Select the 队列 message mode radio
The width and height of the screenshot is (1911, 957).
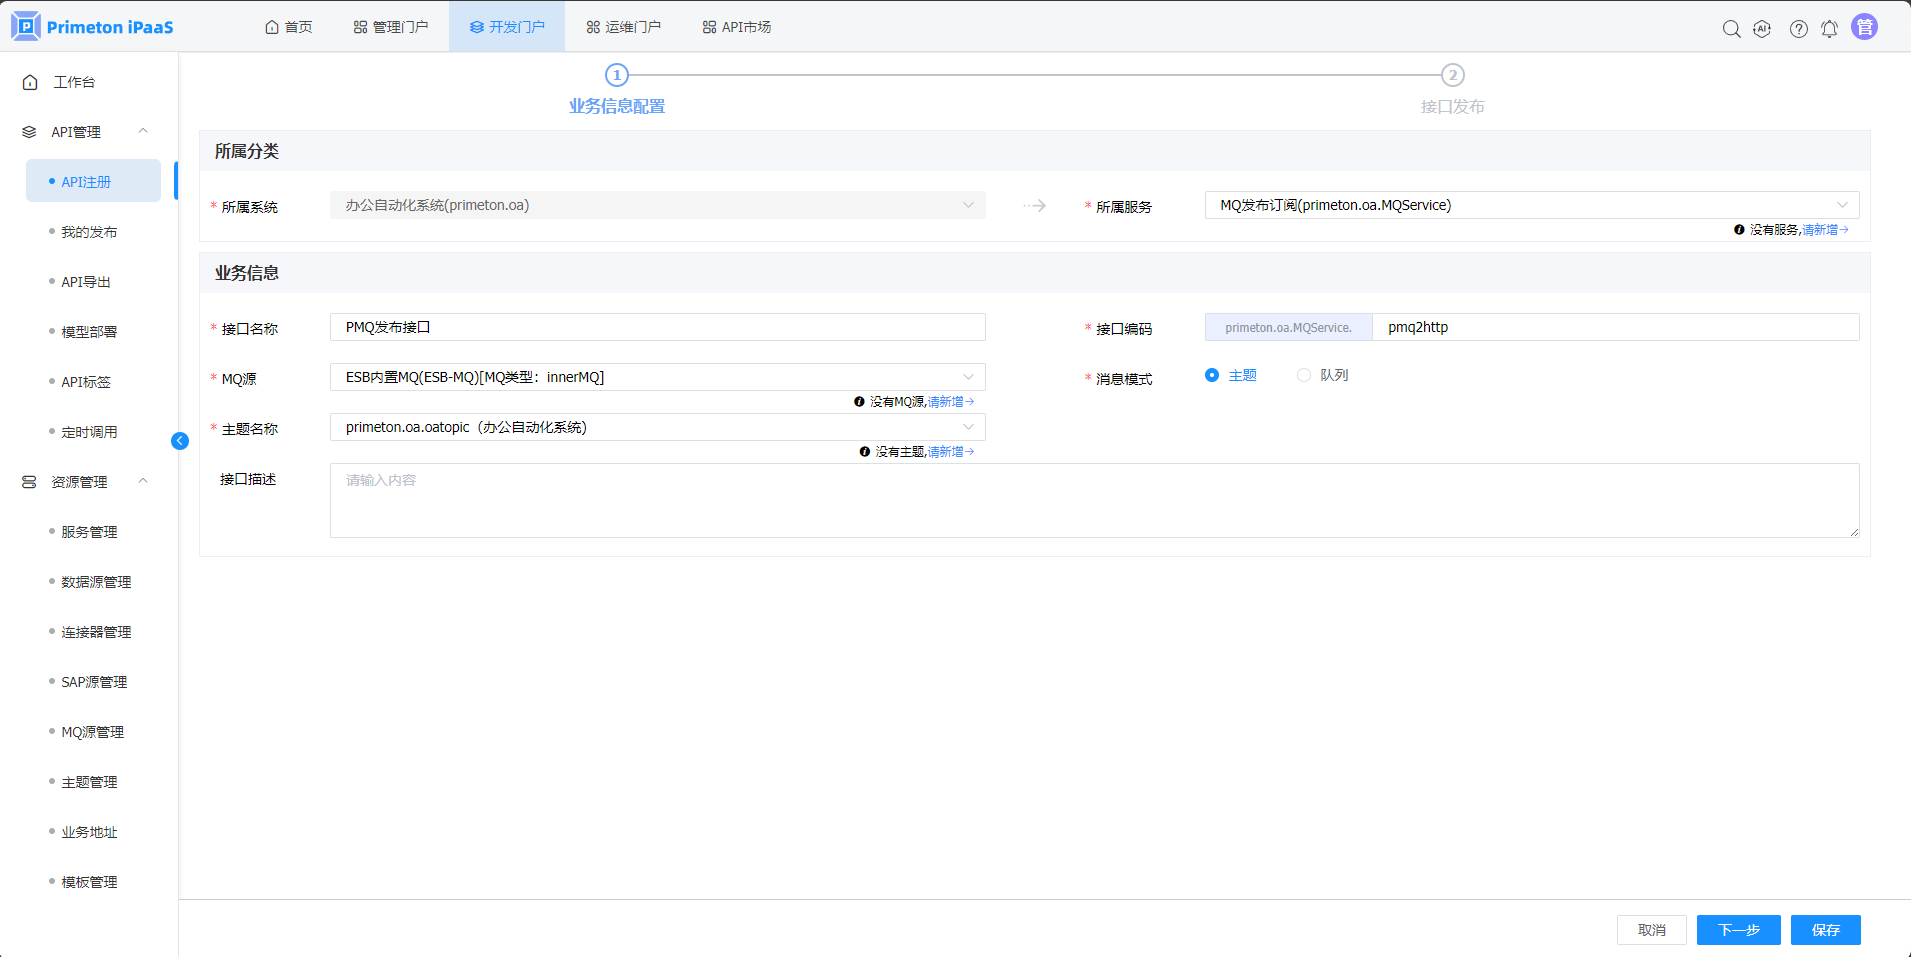(x=1304, y=375)
